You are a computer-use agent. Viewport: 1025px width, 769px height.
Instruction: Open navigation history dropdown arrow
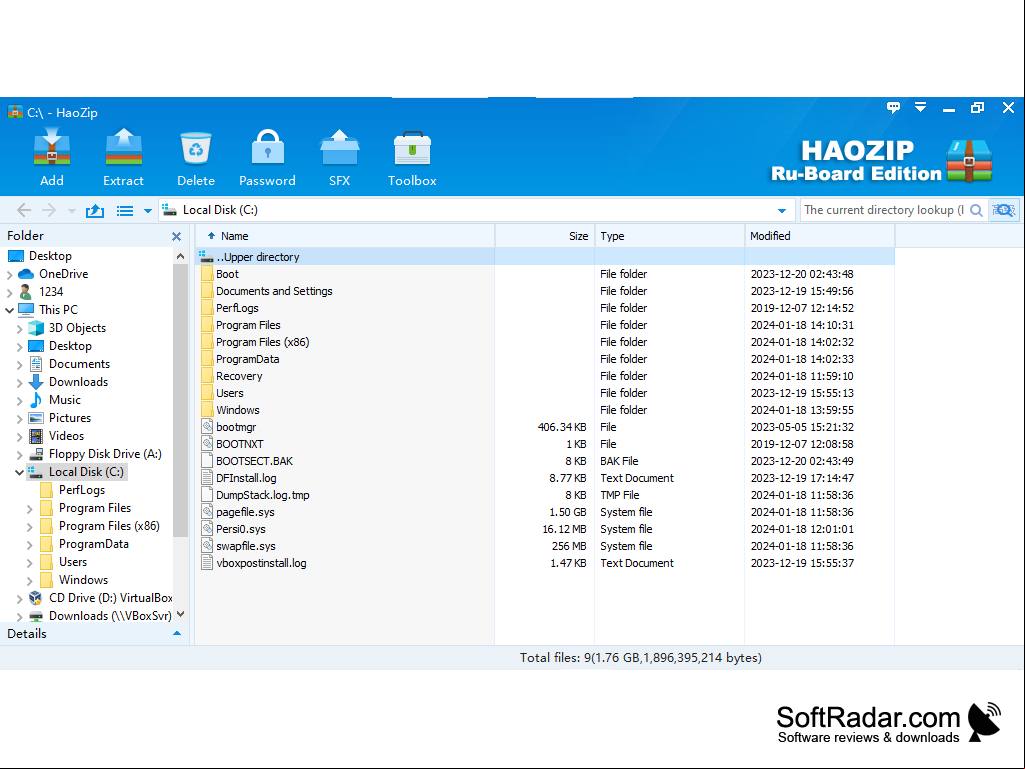pyautogui.click(x=72, y=211)
